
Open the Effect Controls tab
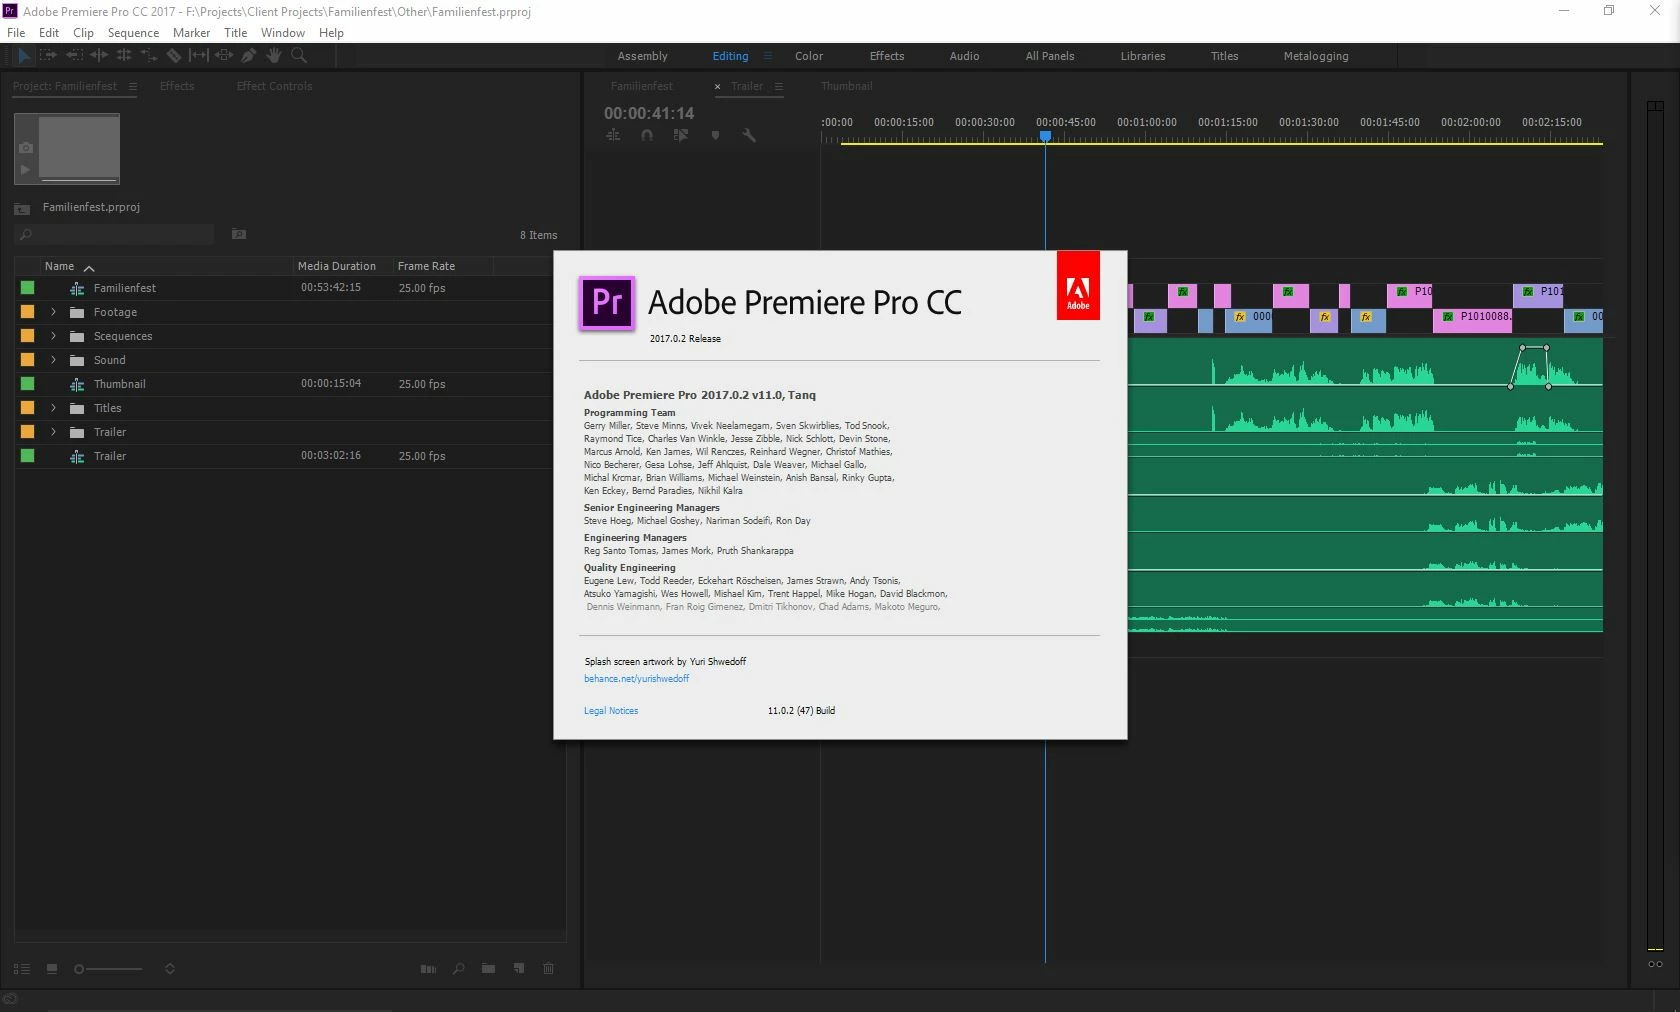tap(274, 86)
